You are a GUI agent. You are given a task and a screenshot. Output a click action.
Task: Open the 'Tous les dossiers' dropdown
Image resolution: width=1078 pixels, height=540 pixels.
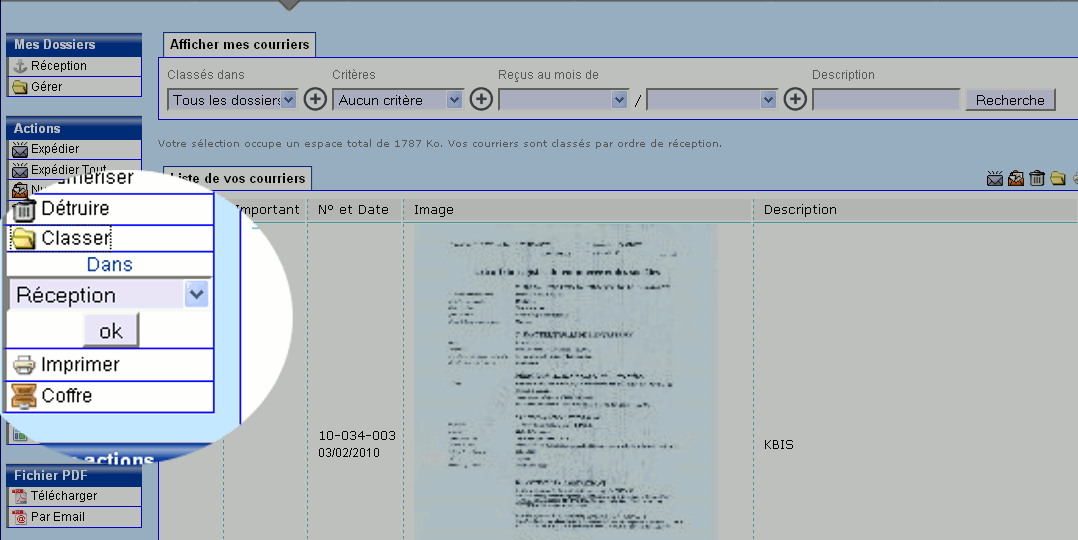click(x=233, y=100)
